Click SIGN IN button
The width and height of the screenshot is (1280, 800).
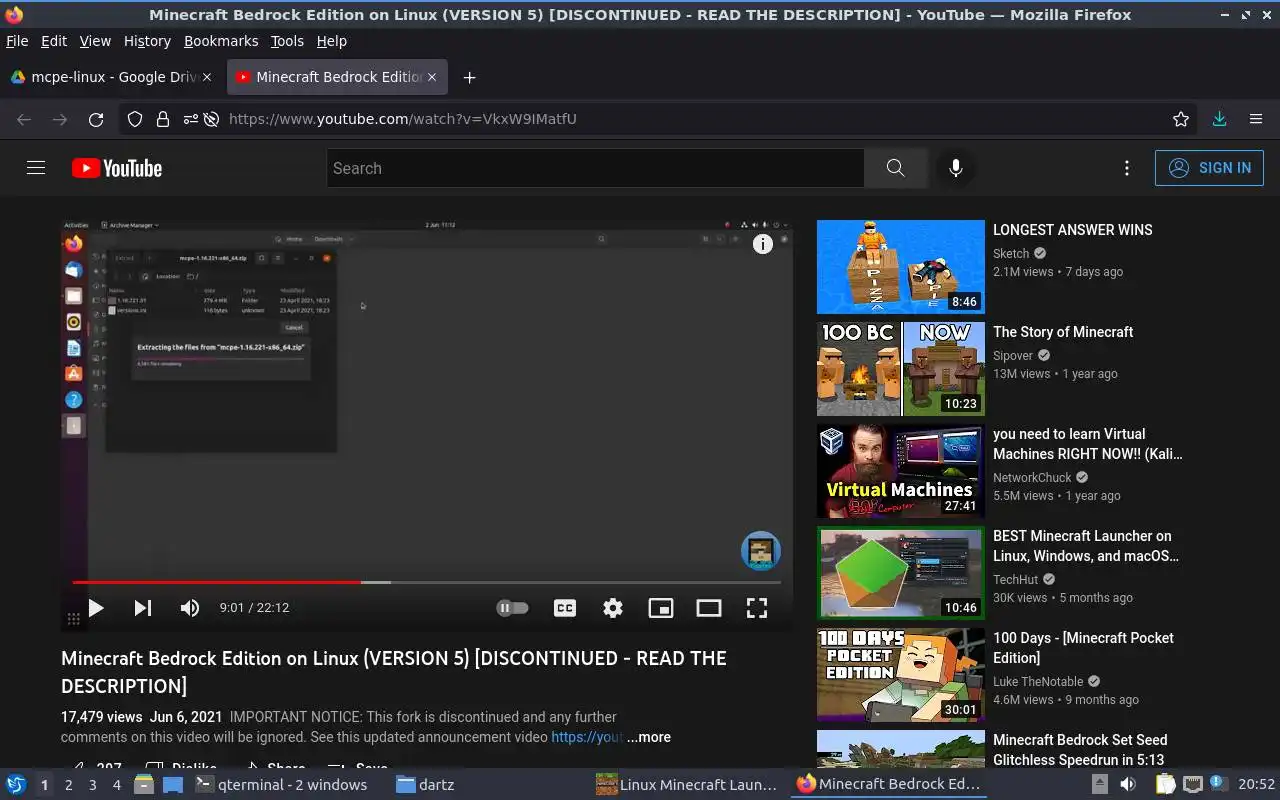click(x=1209, y=168)
